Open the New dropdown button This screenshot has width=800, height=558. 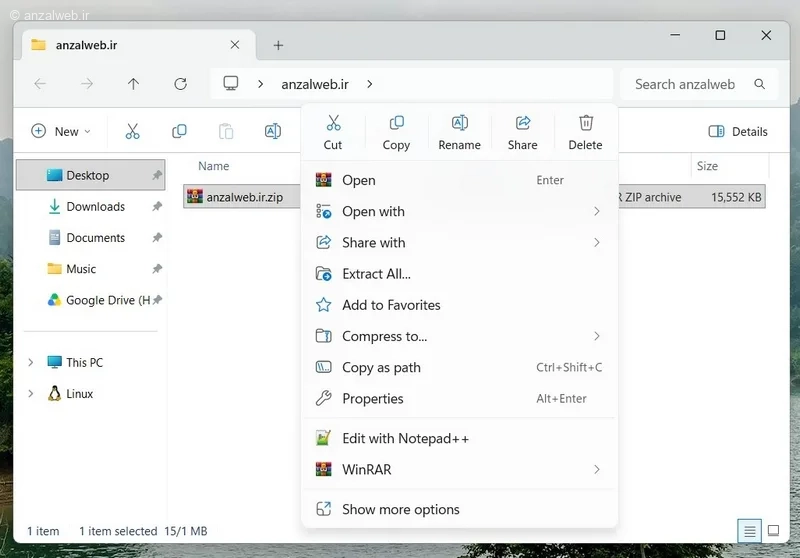61,132
